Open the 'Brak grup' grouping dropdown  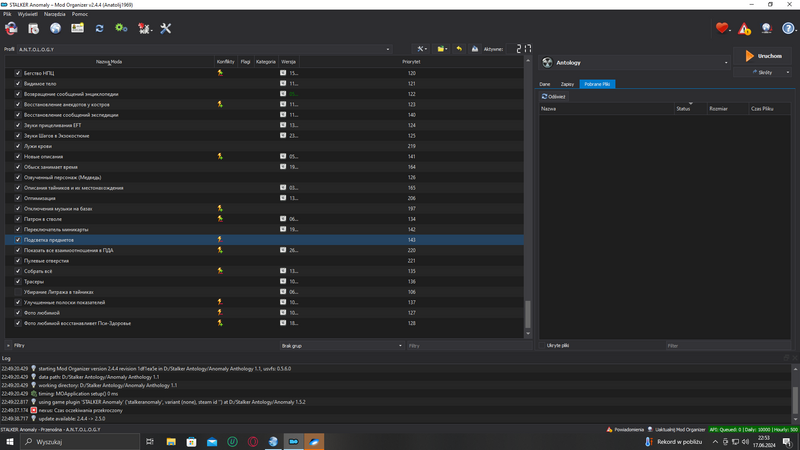click(x=341, y=346)
